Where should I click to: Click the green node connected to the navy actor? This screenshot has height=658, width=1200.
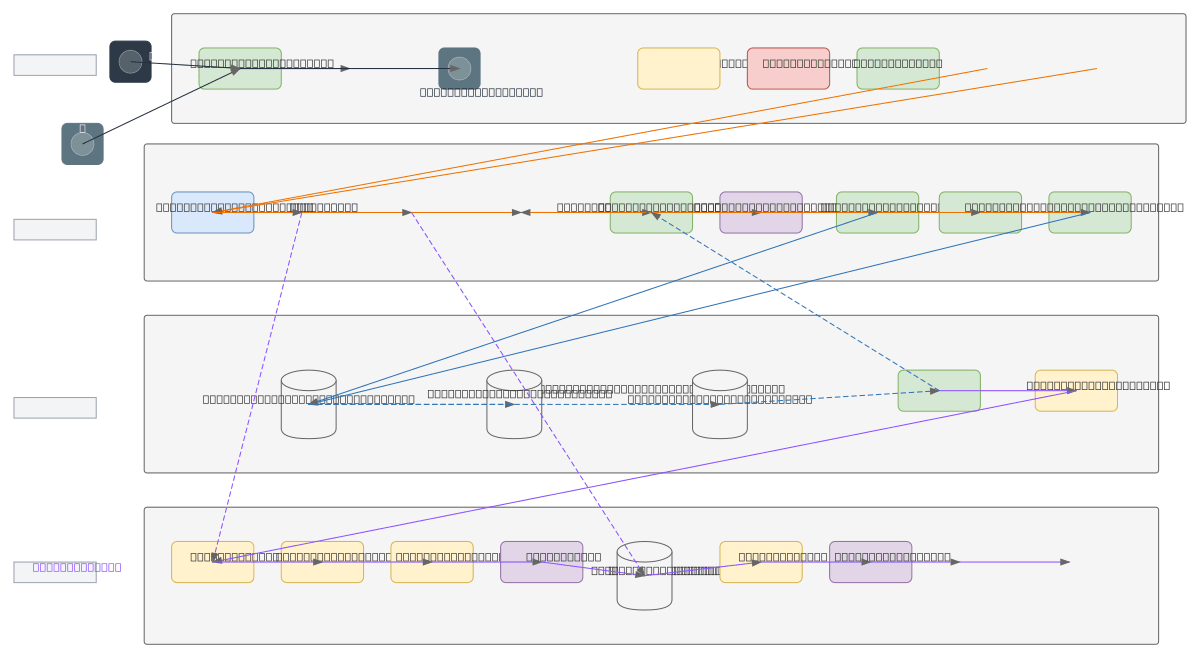pos(240,68)
